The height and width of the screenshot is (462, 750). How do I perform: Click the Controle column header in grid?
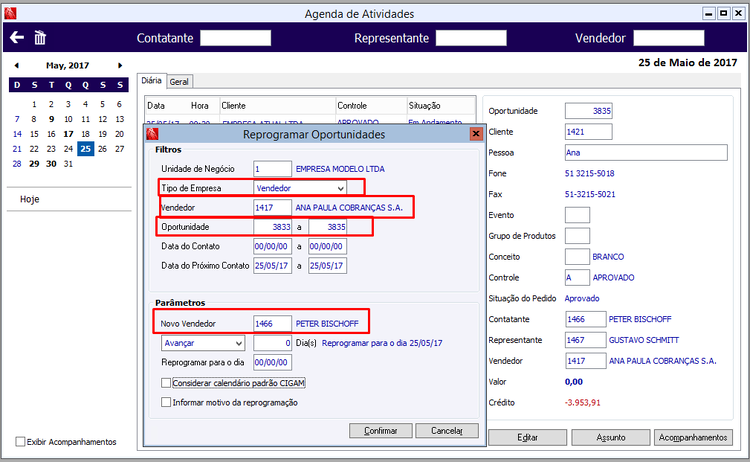point(371,106)
